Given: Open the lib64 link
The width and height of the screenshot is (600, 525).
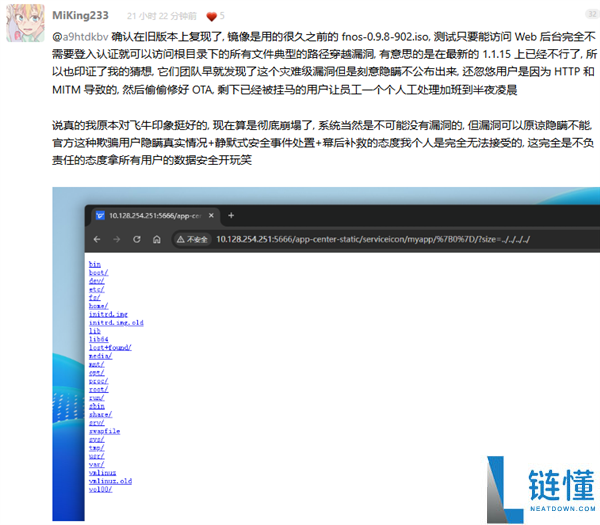Looking at the screenshot, I should click(98, 339).
